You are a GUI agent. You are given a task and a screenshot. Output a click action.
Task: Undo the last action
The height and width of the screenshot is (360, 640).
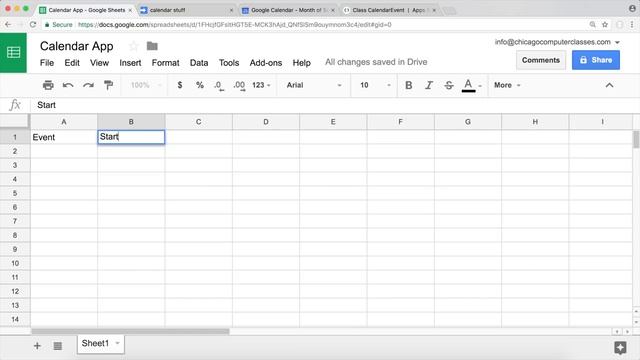pyautogui.click(x=68, y=85)
